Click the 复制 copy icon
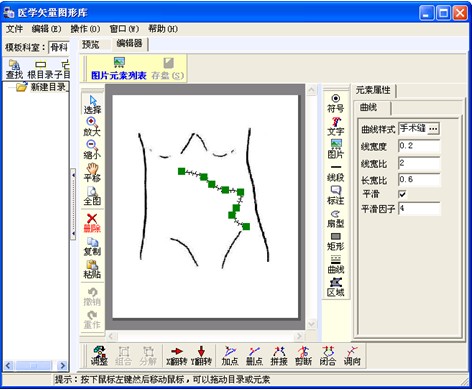472x390 pixels. [92, 247]
